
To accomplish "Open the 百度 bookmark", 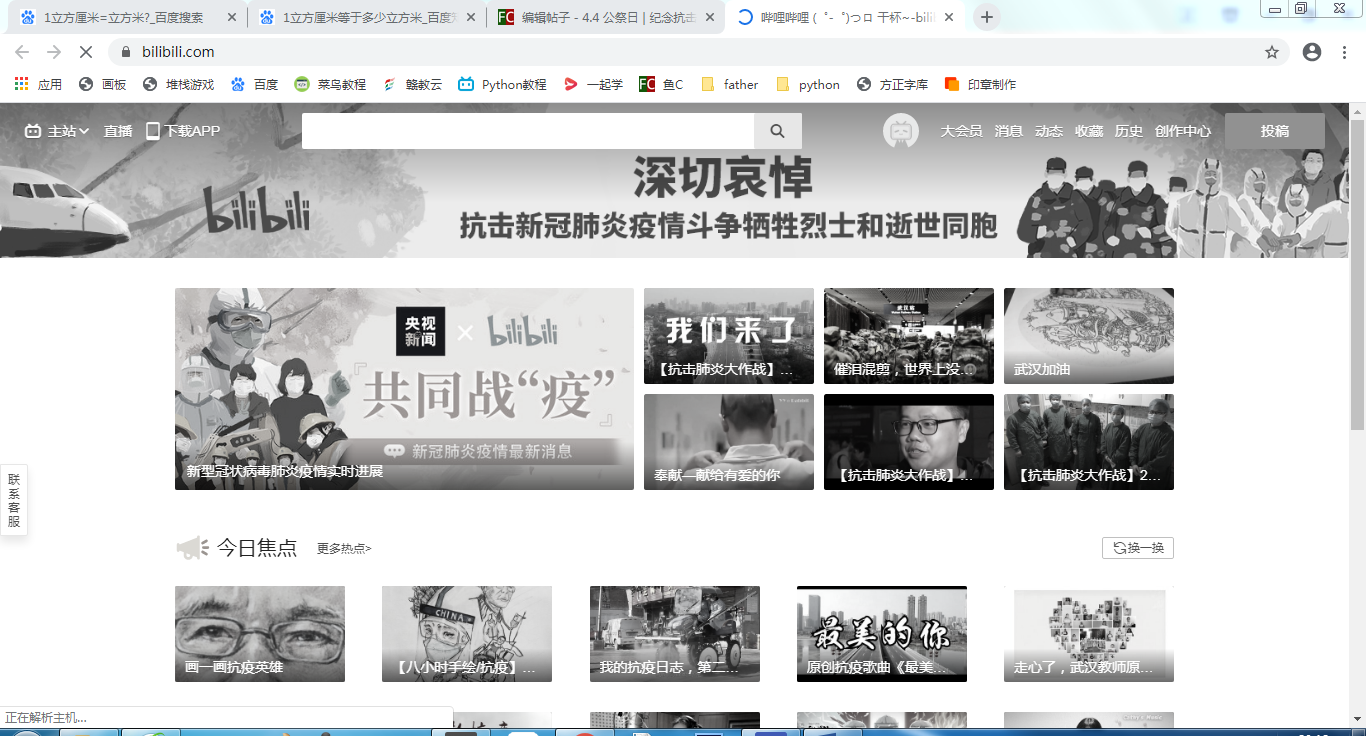I will 255,85.
